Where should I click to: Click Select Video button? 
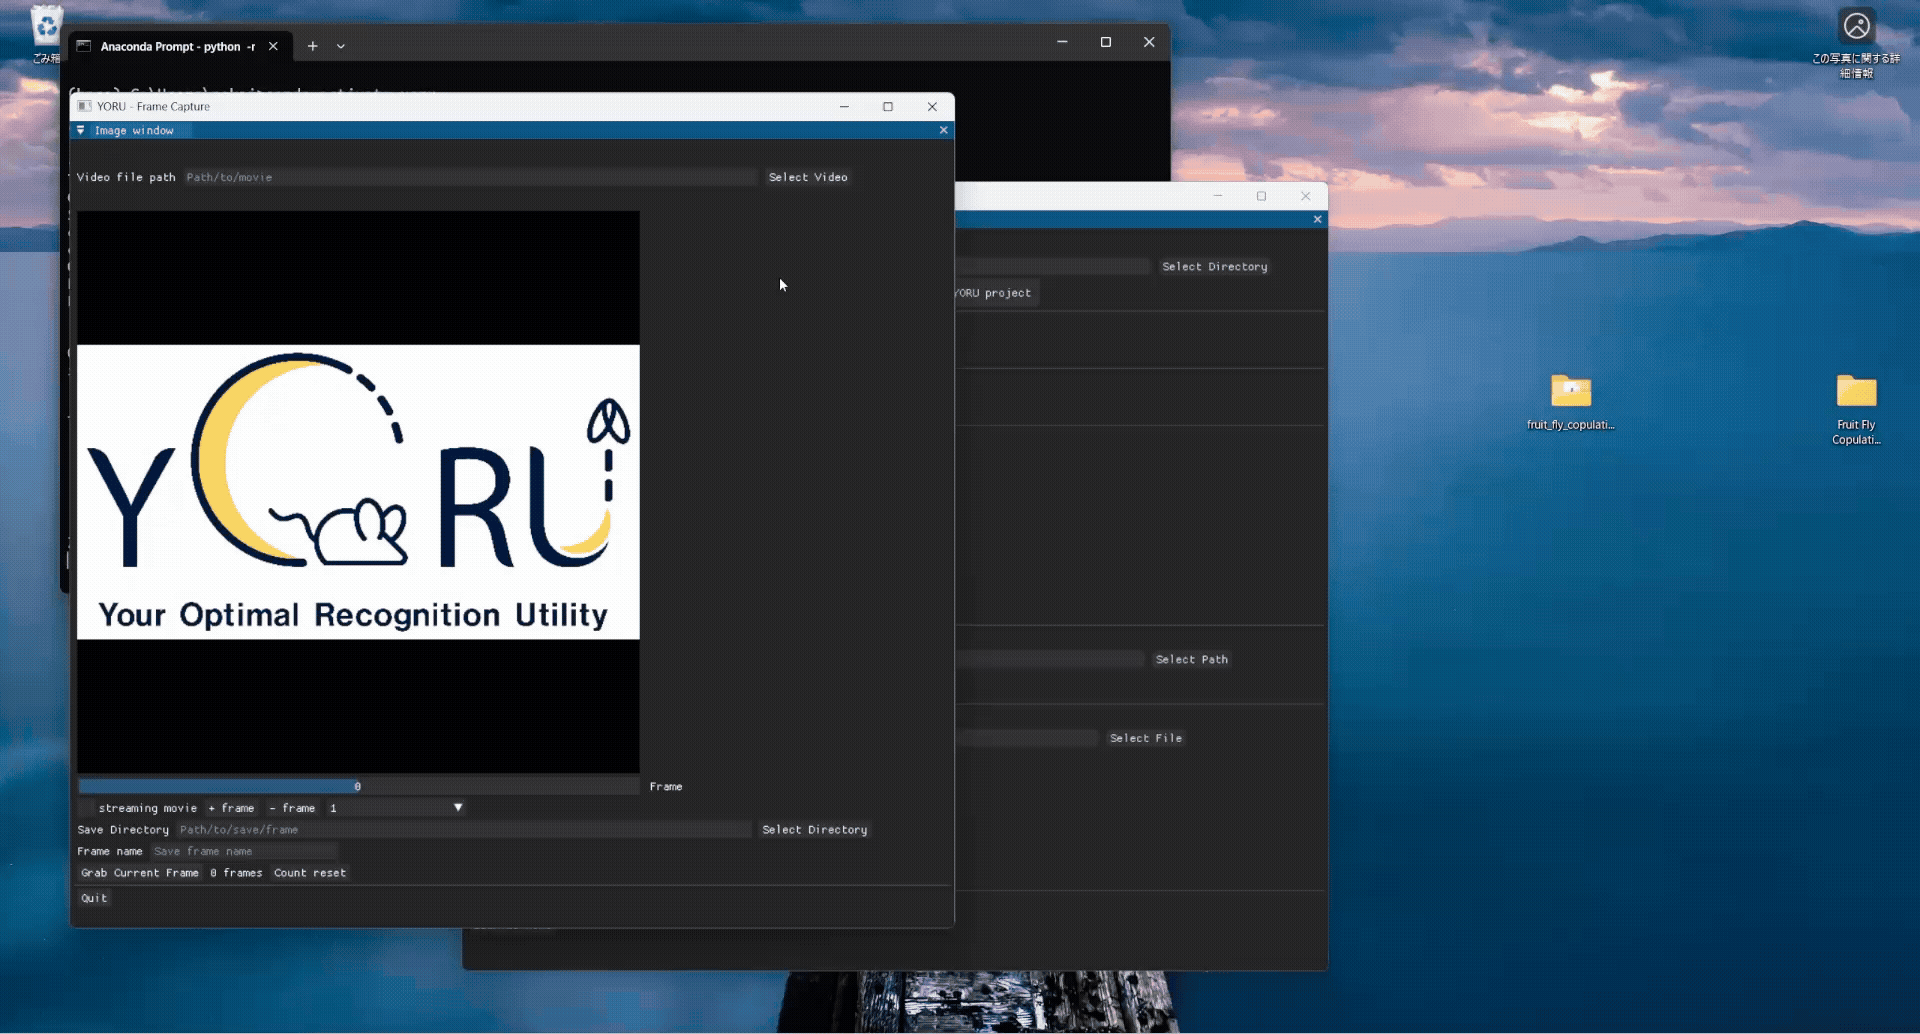[807, 177]
